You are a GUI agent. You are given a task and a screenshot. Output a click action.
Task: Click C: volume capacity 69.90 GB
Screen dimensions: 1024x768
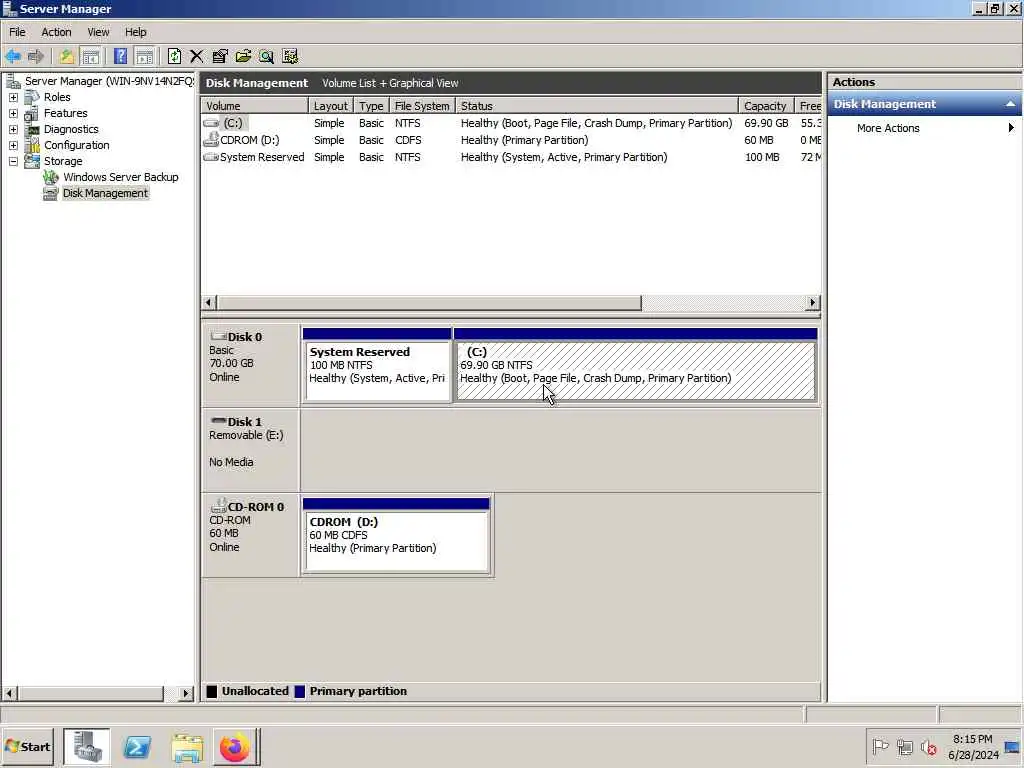pos(766,123)
